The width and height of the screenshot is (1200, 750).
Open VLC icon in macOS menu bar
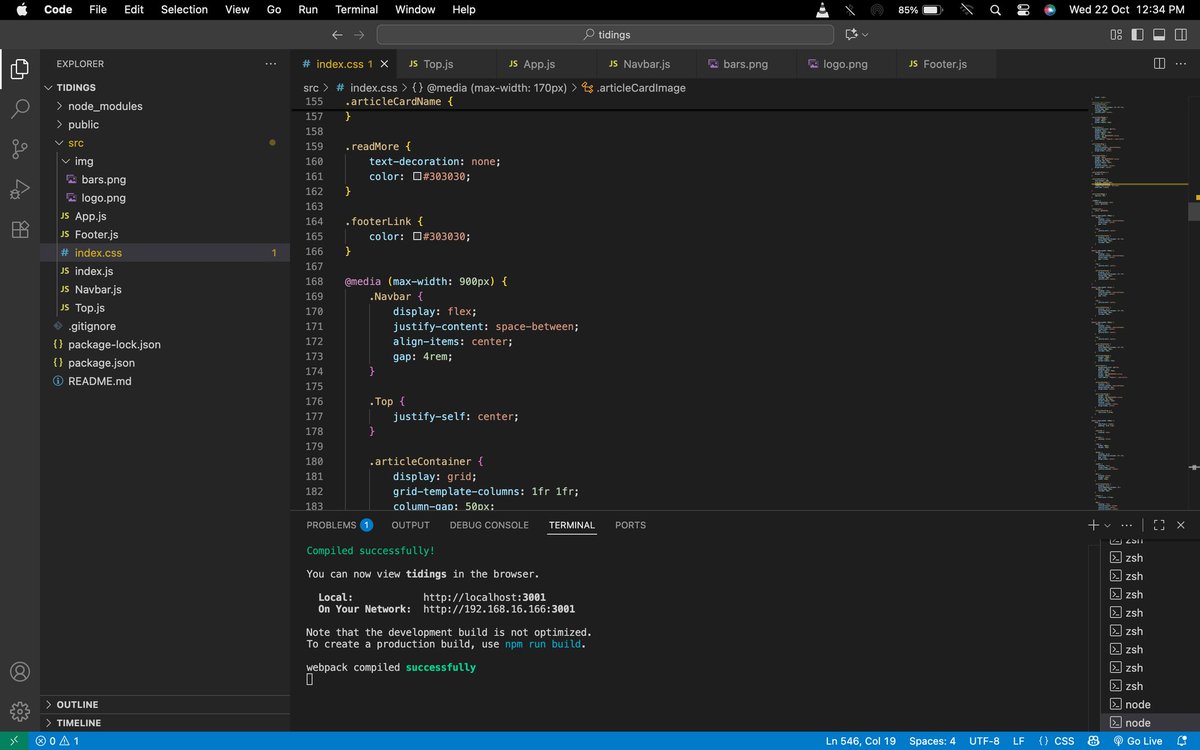tap(822, 10)
